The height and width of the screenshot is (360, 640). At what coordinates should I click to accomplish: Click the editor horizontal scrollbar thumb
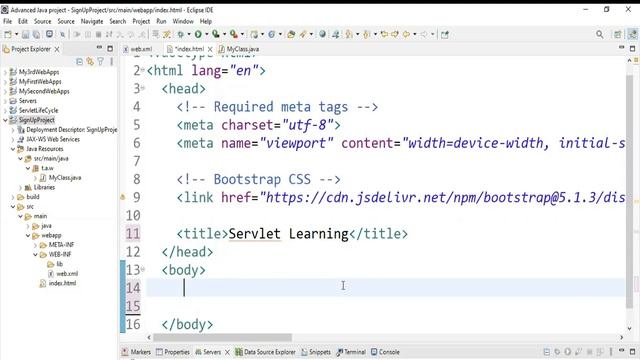coord(222,338)
